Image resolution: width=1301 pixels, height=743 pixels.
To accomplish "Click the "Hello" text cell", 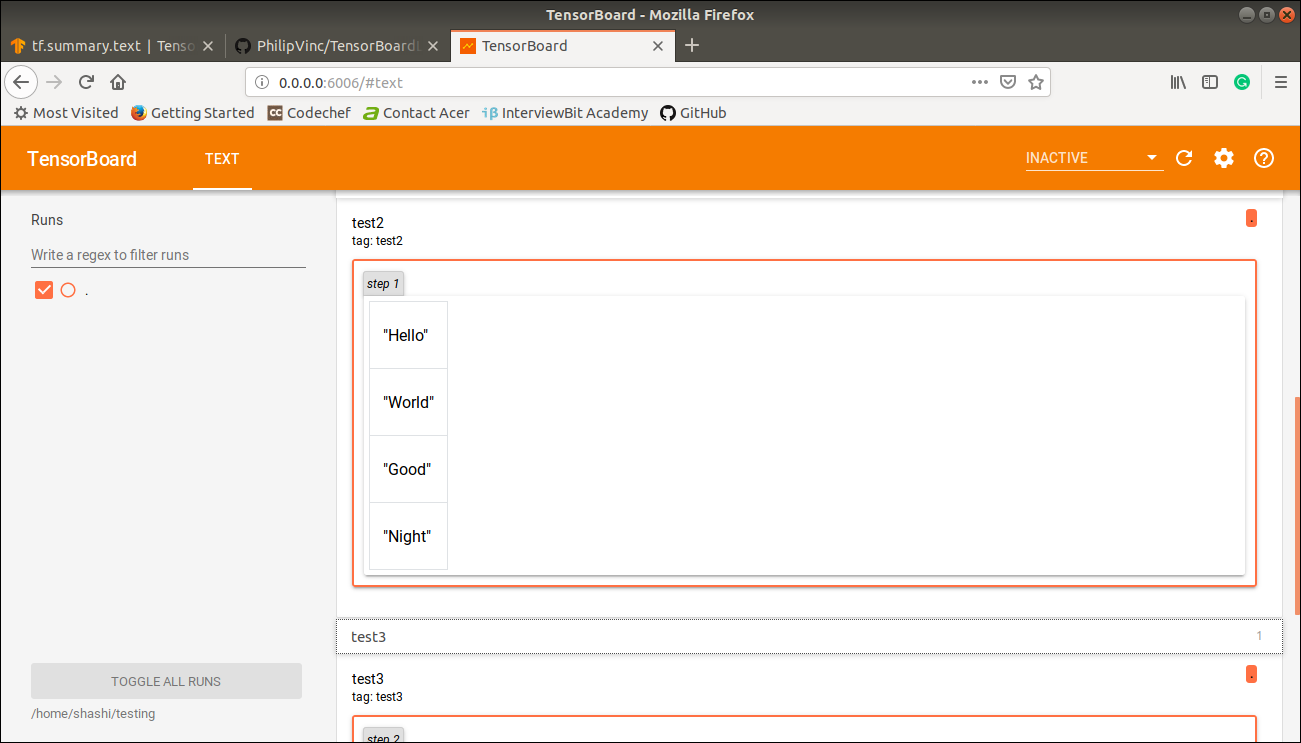I will pos(408,335).
